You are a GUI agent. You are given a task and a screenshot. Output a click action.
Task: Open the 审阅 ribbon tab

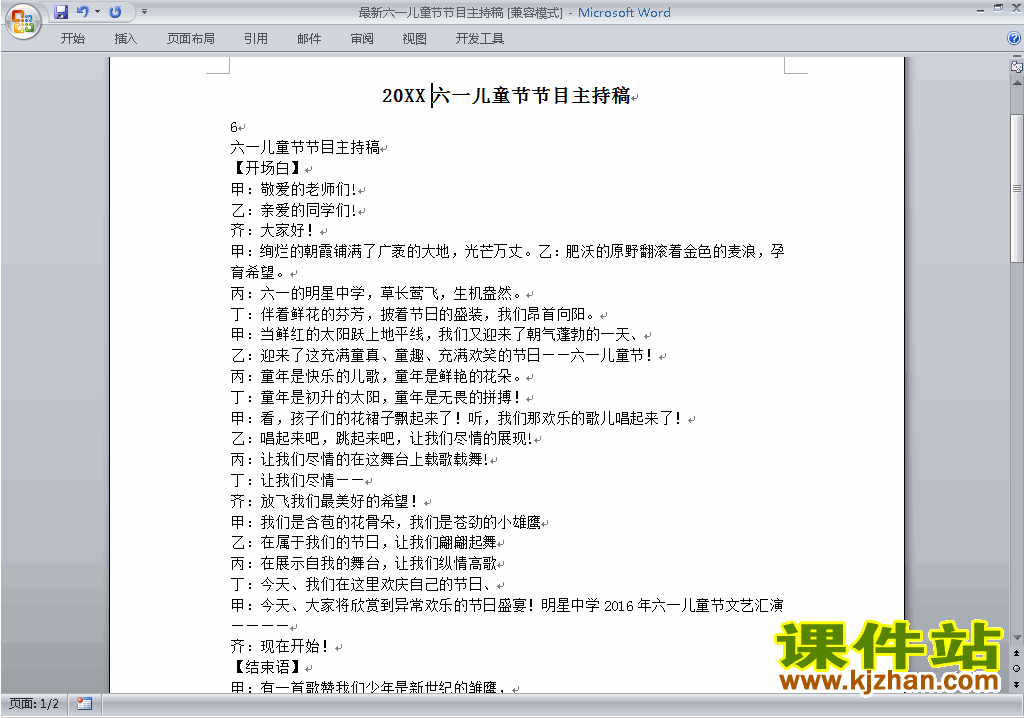click(362, 39)
